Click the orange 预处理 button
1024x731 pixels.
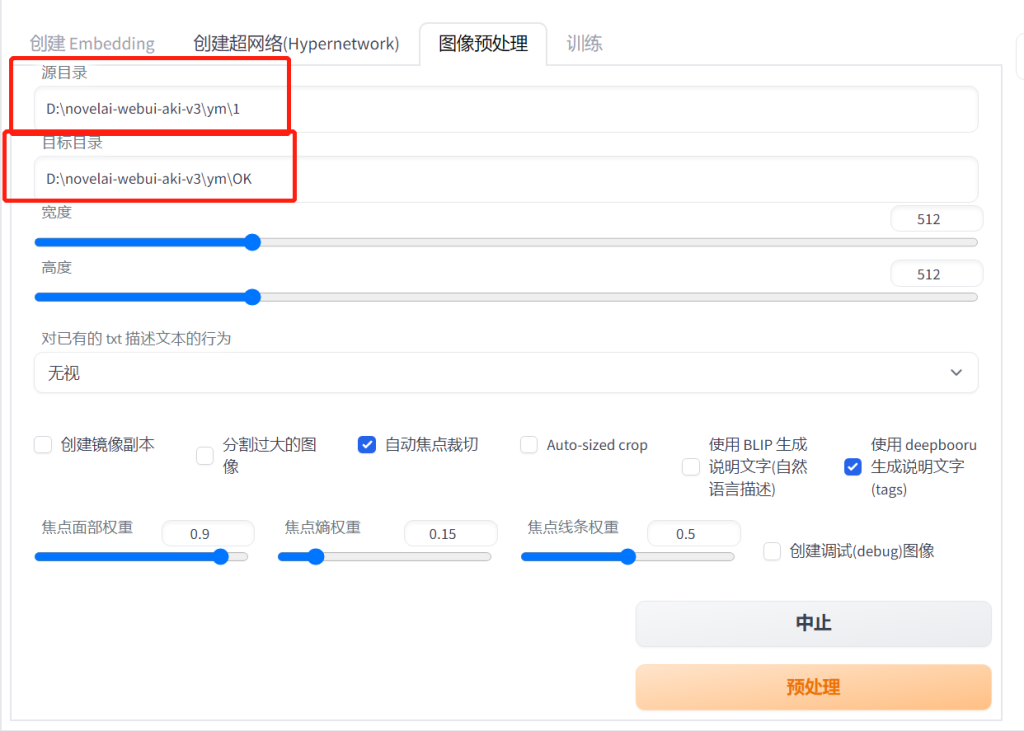(813, 687)
